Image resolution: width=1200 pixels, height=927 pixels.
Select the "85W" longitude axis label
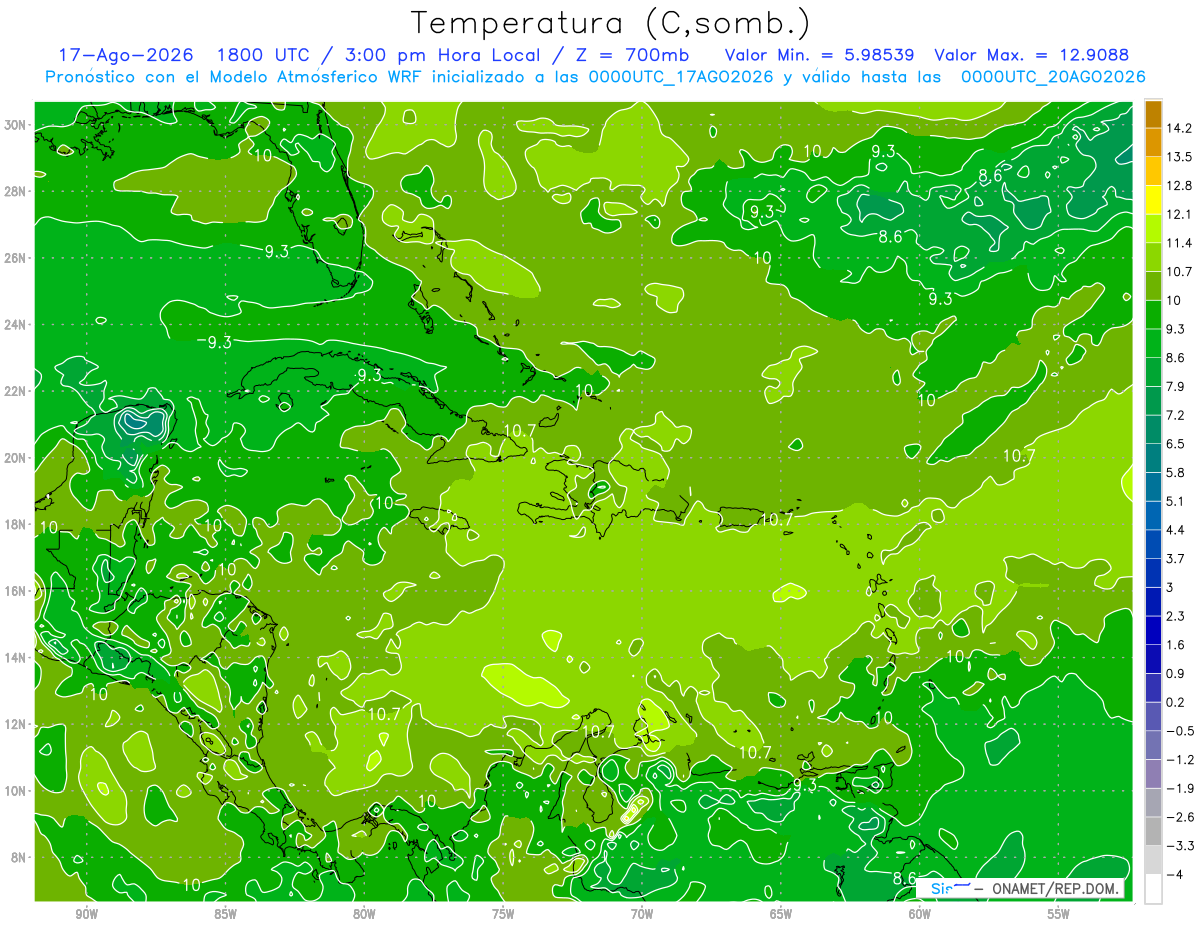click(x=225, y=914)
